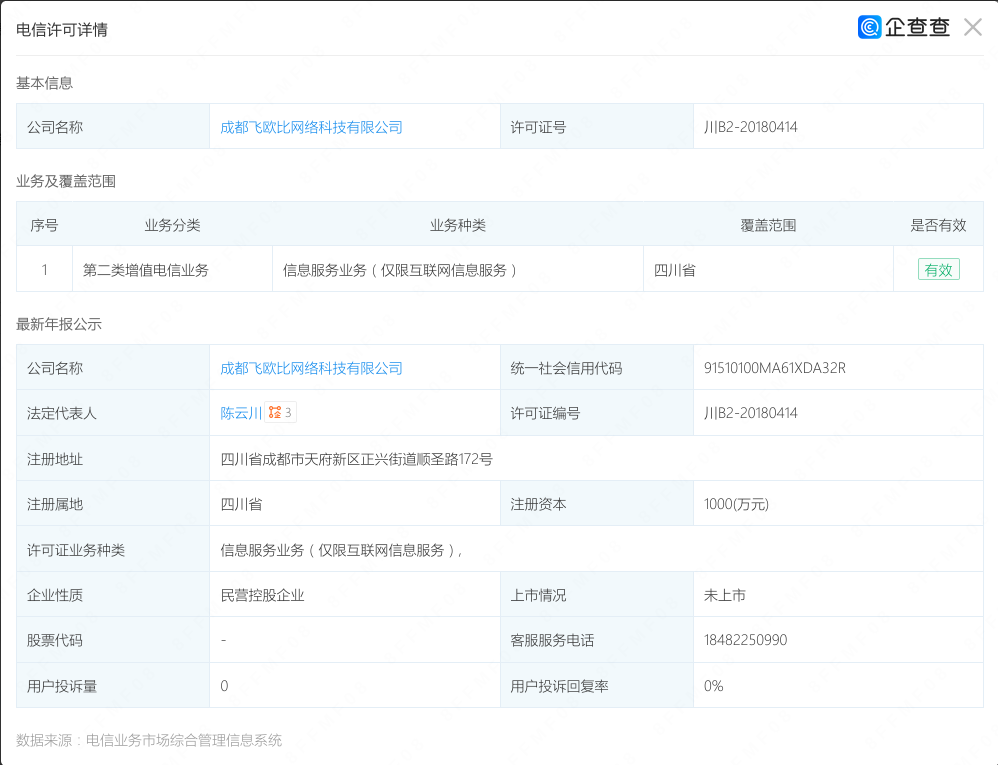Click the registered address text
The width and height of the screenshot is (998, 765).
(x=356, y=459)
